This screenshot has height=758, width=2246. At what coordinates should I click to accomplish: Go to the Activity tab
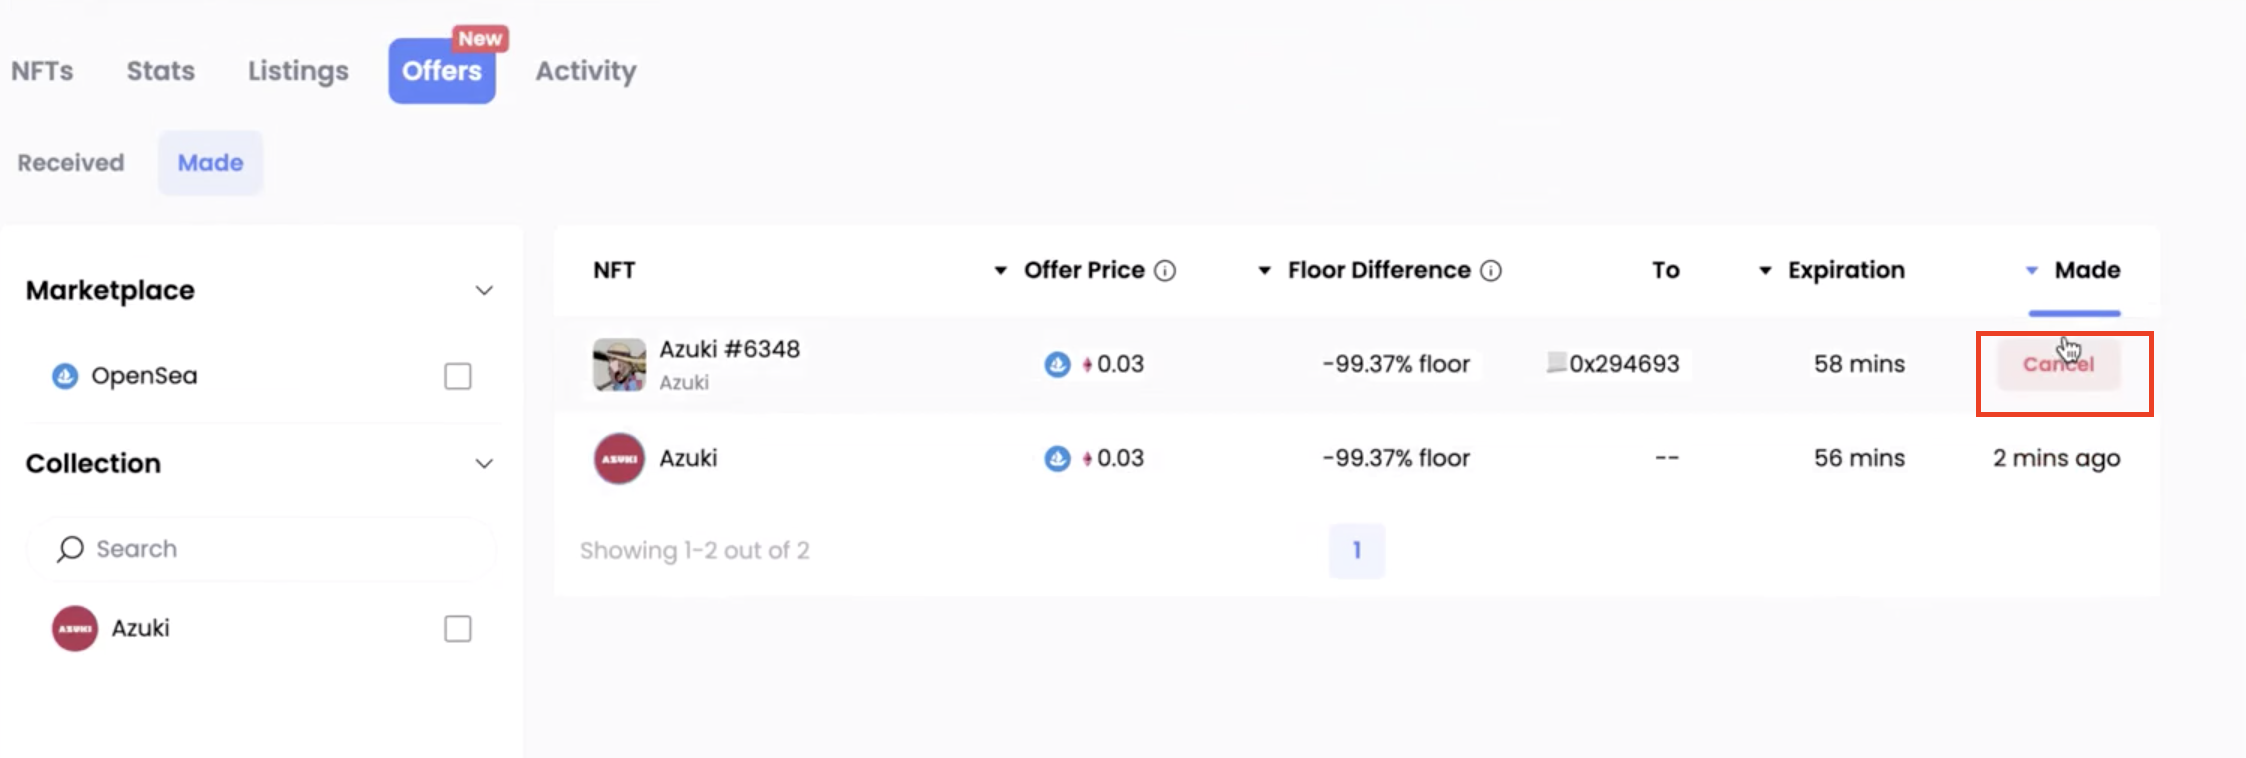586,71
